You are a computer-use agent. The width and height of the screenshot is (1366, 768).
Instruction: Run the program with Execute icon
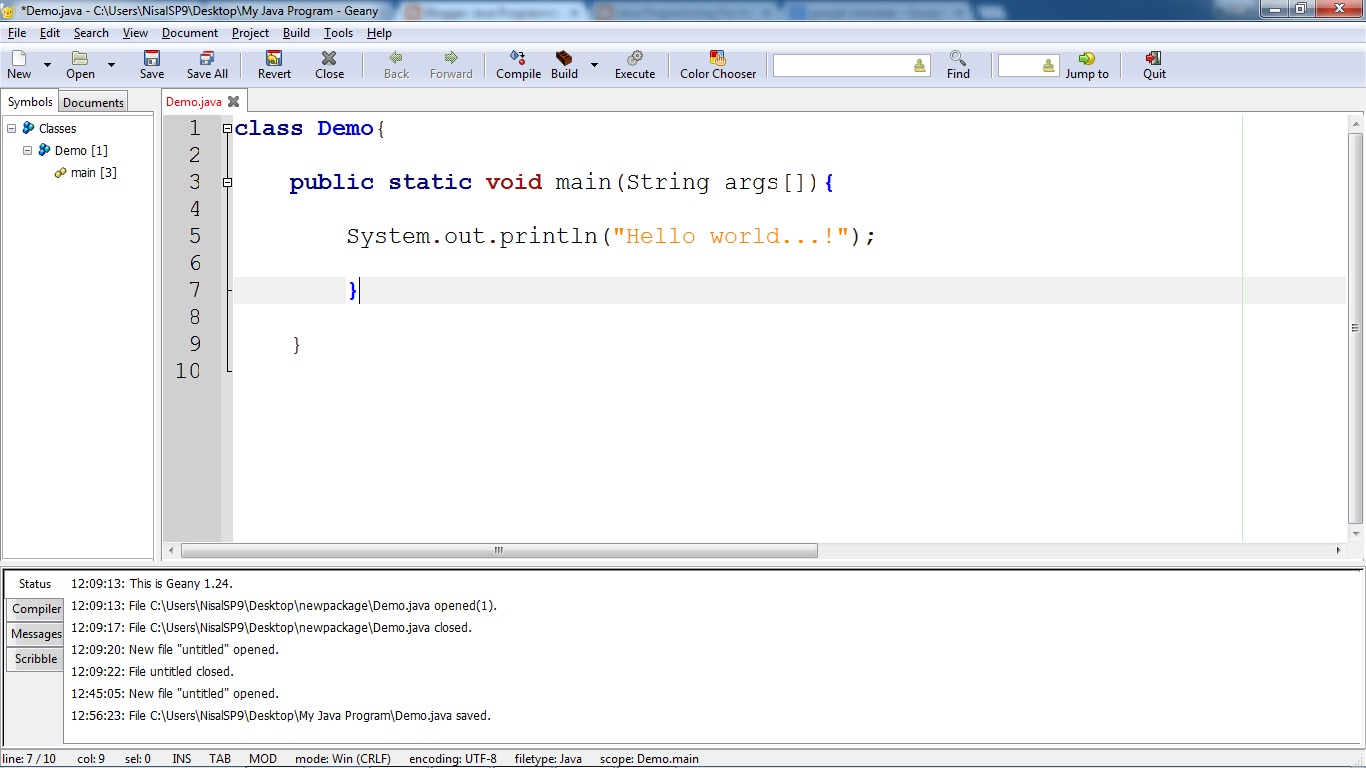pyautogui.click(x=634, y=58)
